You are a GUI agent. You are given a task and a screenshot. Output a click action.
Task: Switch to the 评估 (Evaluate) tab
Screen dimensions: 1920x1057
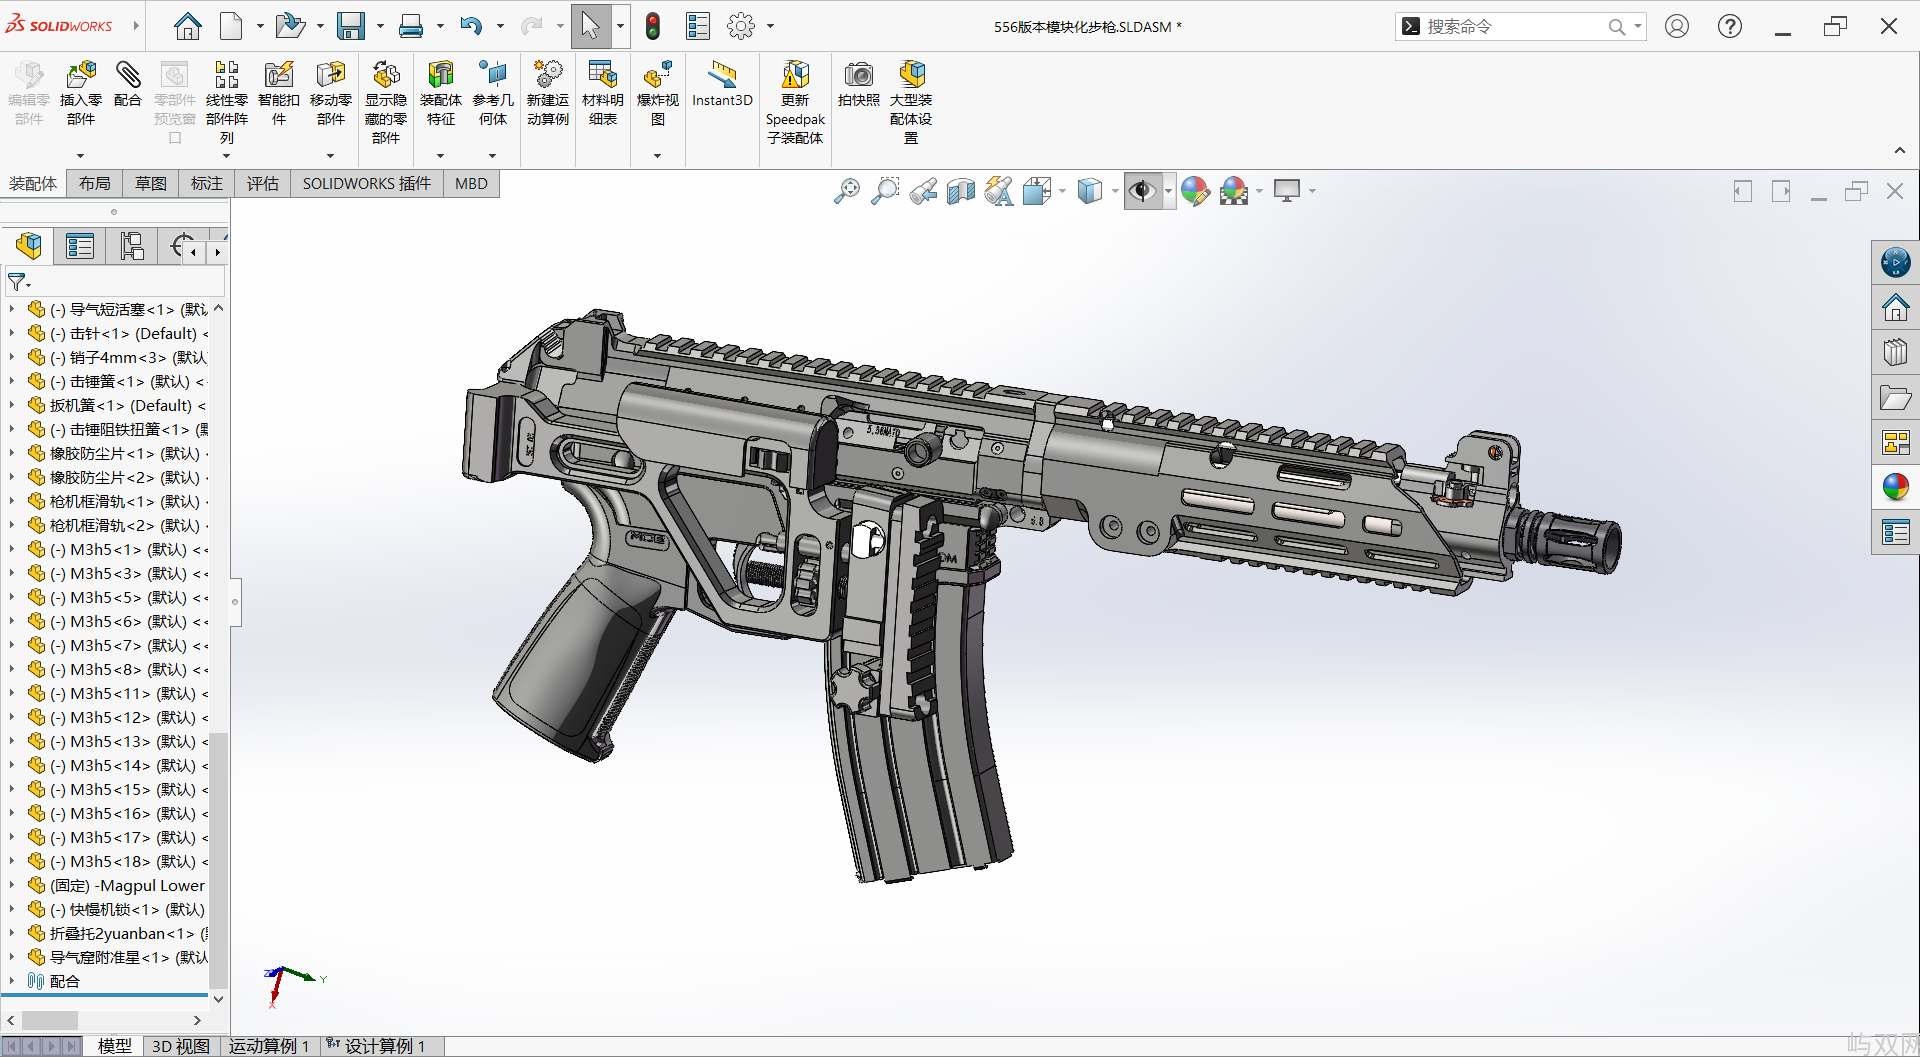(263, 184)
